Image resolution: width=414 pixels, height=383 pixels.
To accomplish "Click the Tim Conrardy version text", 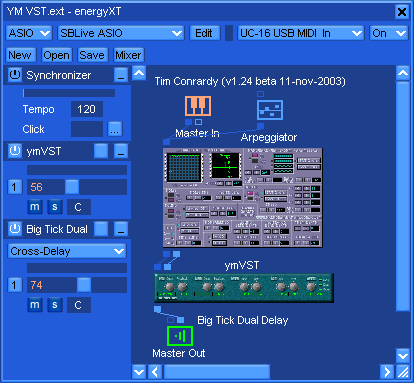I will (x=250, y=81).
